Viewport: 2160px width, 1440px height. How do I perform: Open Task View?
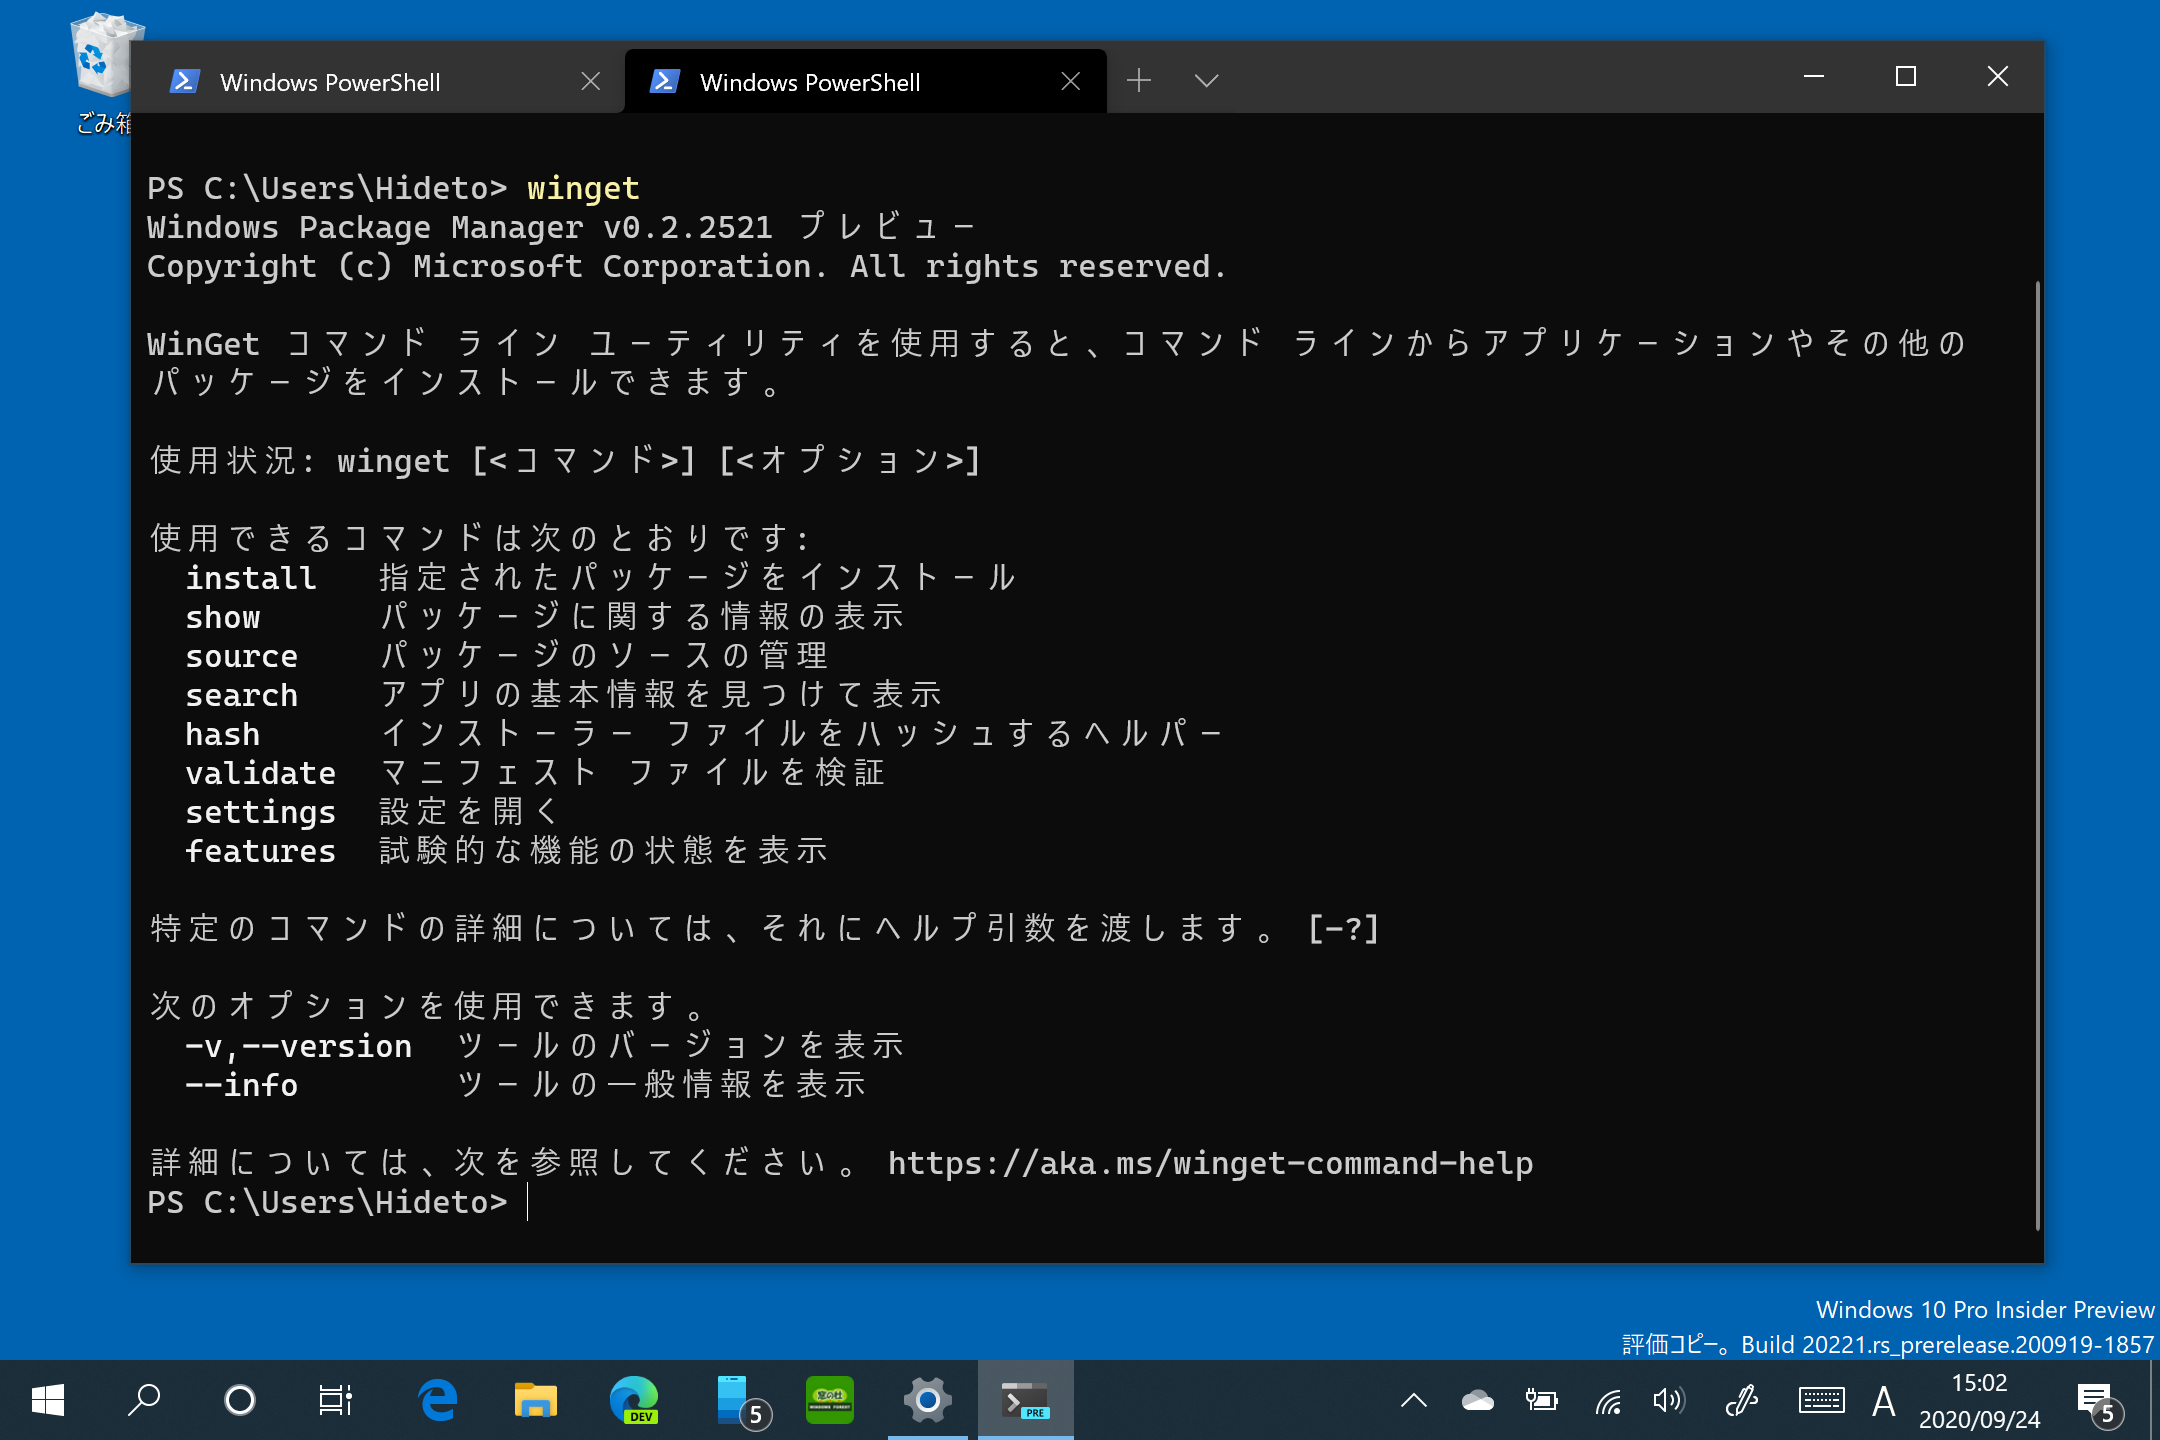(335, 1400)
